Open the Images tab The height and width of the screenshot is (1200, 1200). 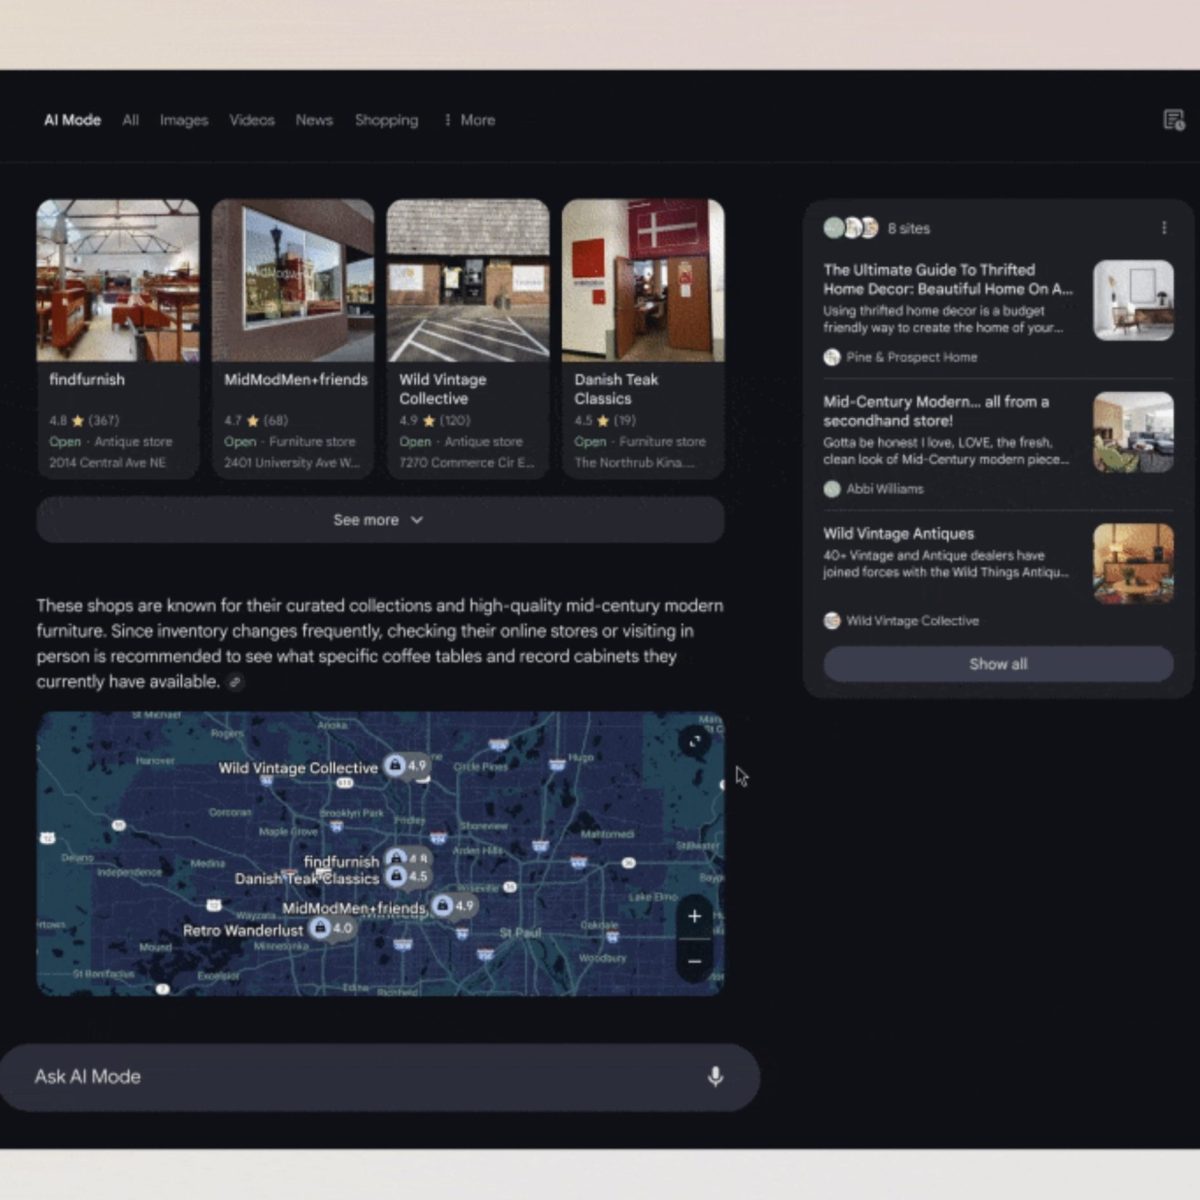pos(184,120)
